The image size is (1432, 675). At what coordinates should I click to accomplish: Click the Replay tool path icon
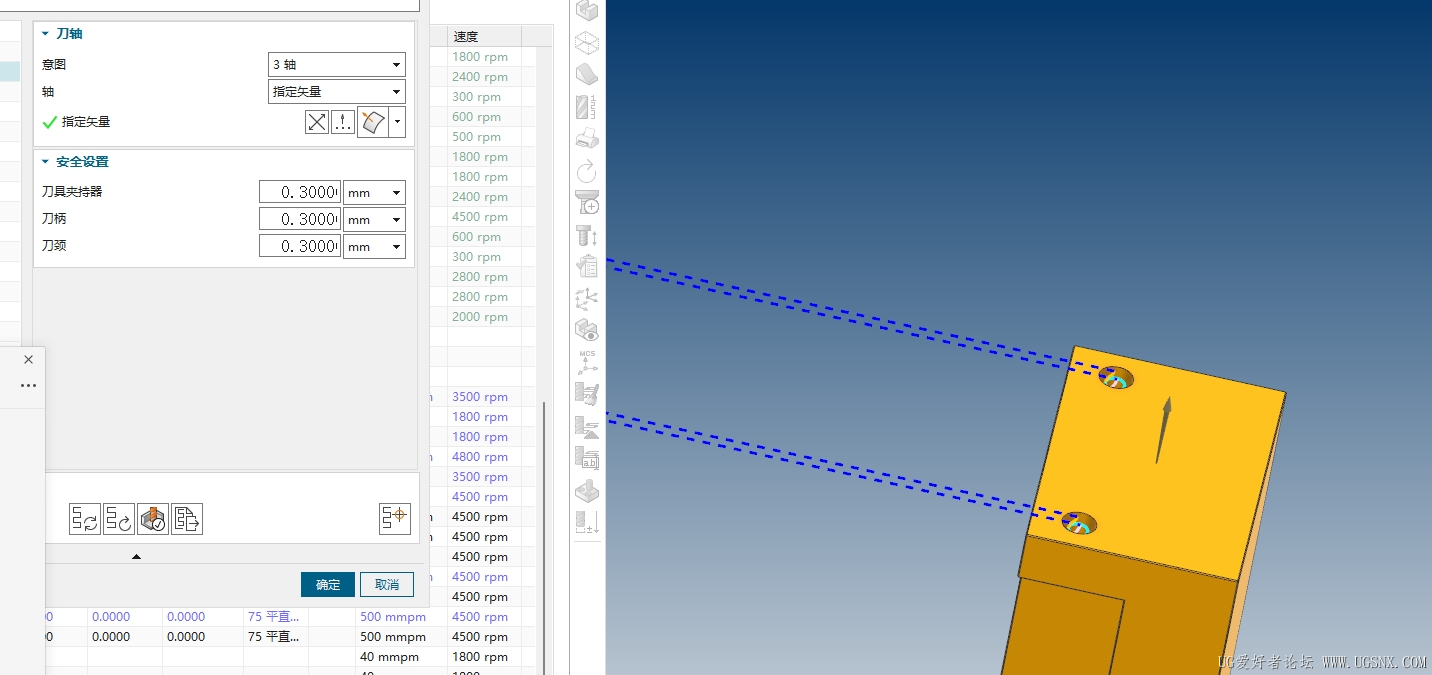pyautogui.click(x=119, y=518)
